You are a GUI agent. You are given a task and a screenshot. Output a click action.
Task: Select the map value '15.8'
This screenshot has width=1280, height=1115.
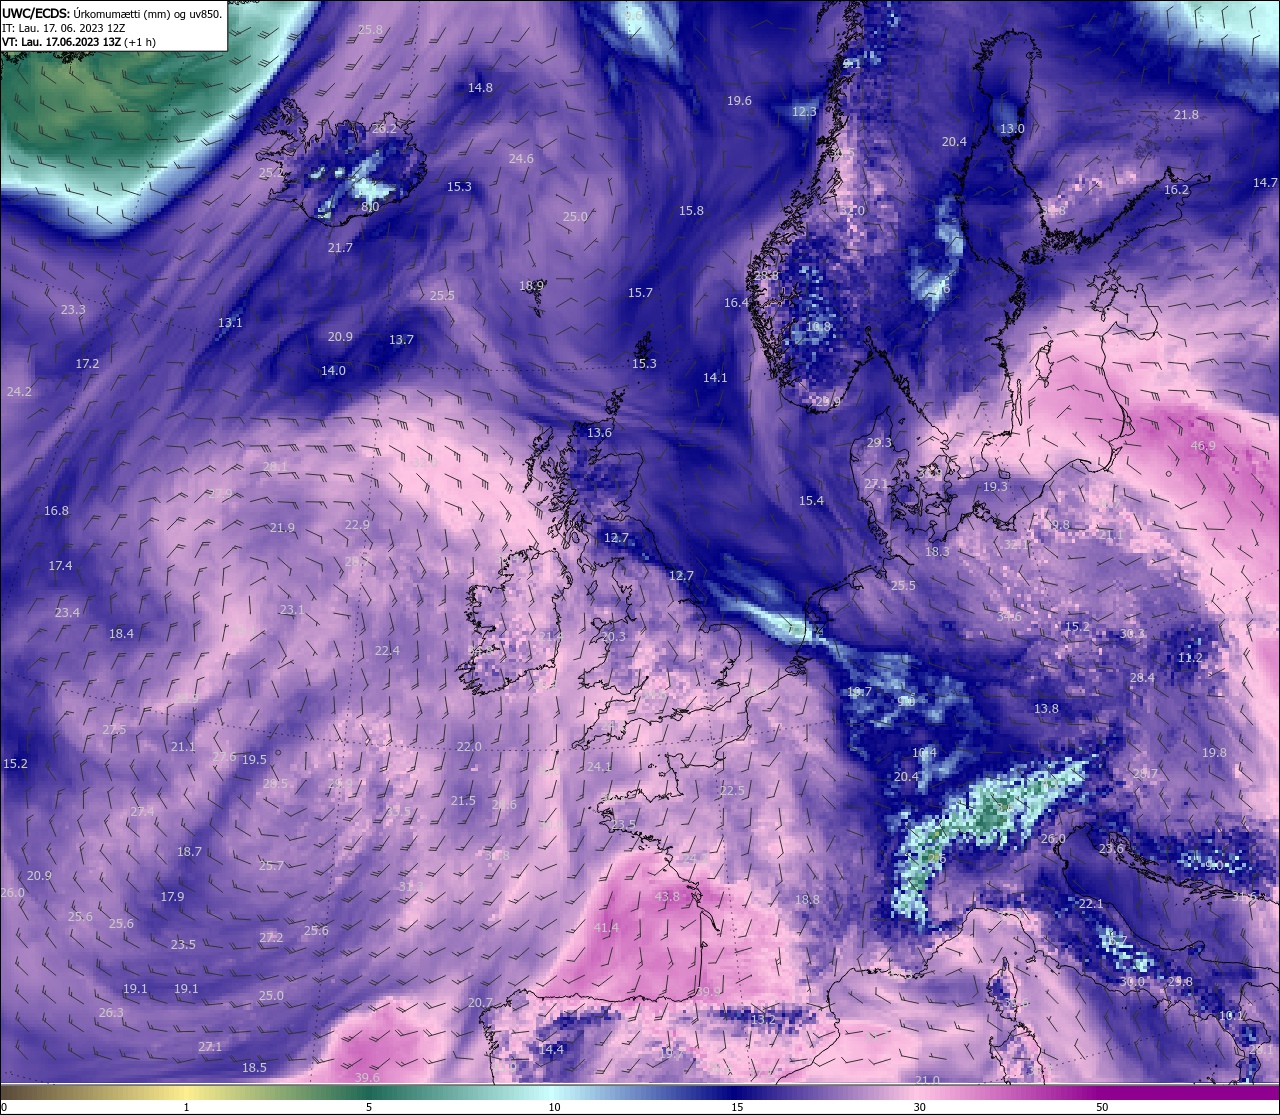tap(691, 211)
